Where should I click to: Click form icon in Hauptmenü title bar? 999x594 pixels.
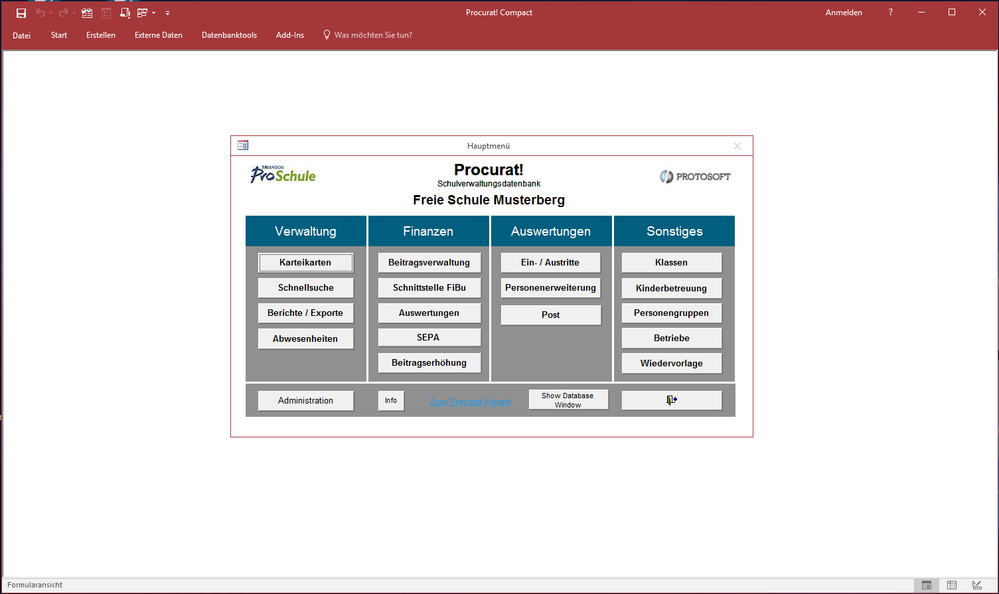pyautogui.click(x=243, y=145)
